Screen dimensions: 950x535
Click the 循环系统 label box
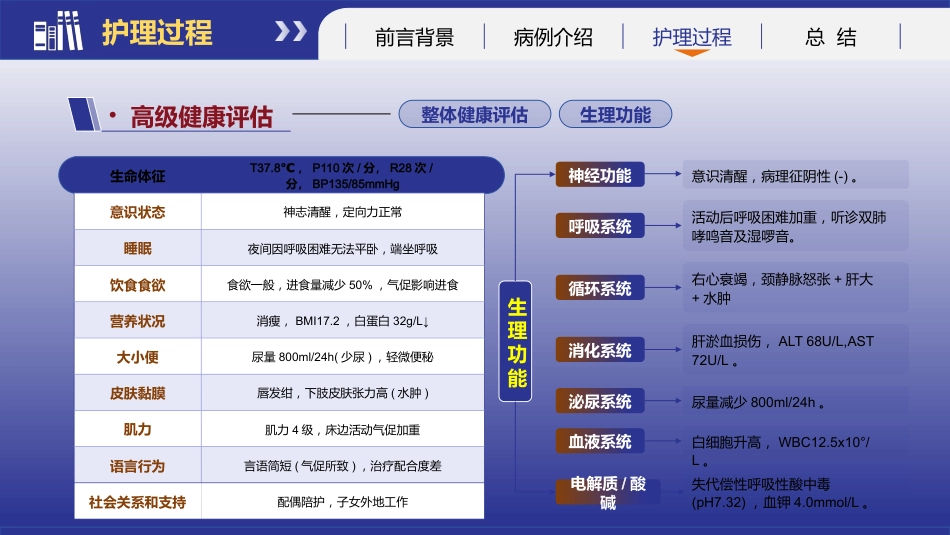pos(600,288)
